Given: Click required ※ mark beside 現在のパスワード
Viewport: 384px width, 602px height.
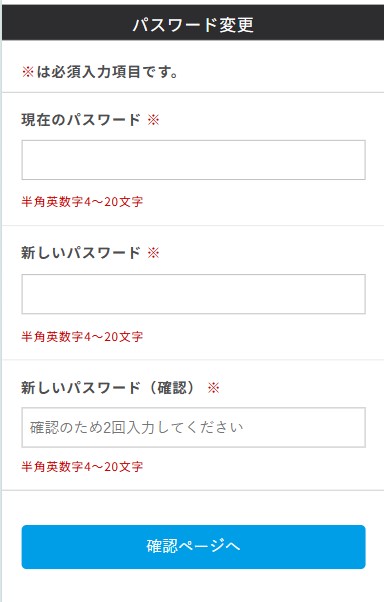Looking at the screenshot, I should pyautogui.click(x=154, y=120).
